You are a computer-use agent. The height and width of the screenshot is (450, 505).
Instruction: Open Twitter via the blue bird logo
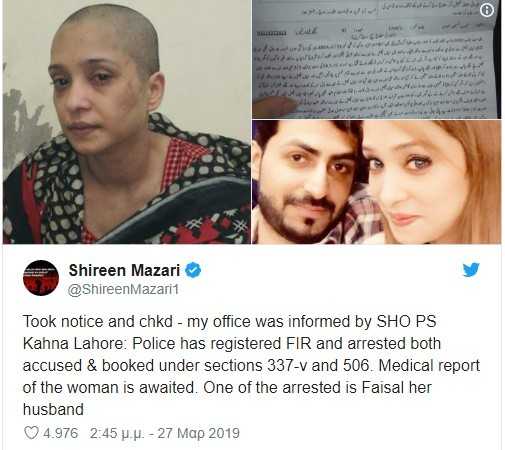click(x=471, y=270)
